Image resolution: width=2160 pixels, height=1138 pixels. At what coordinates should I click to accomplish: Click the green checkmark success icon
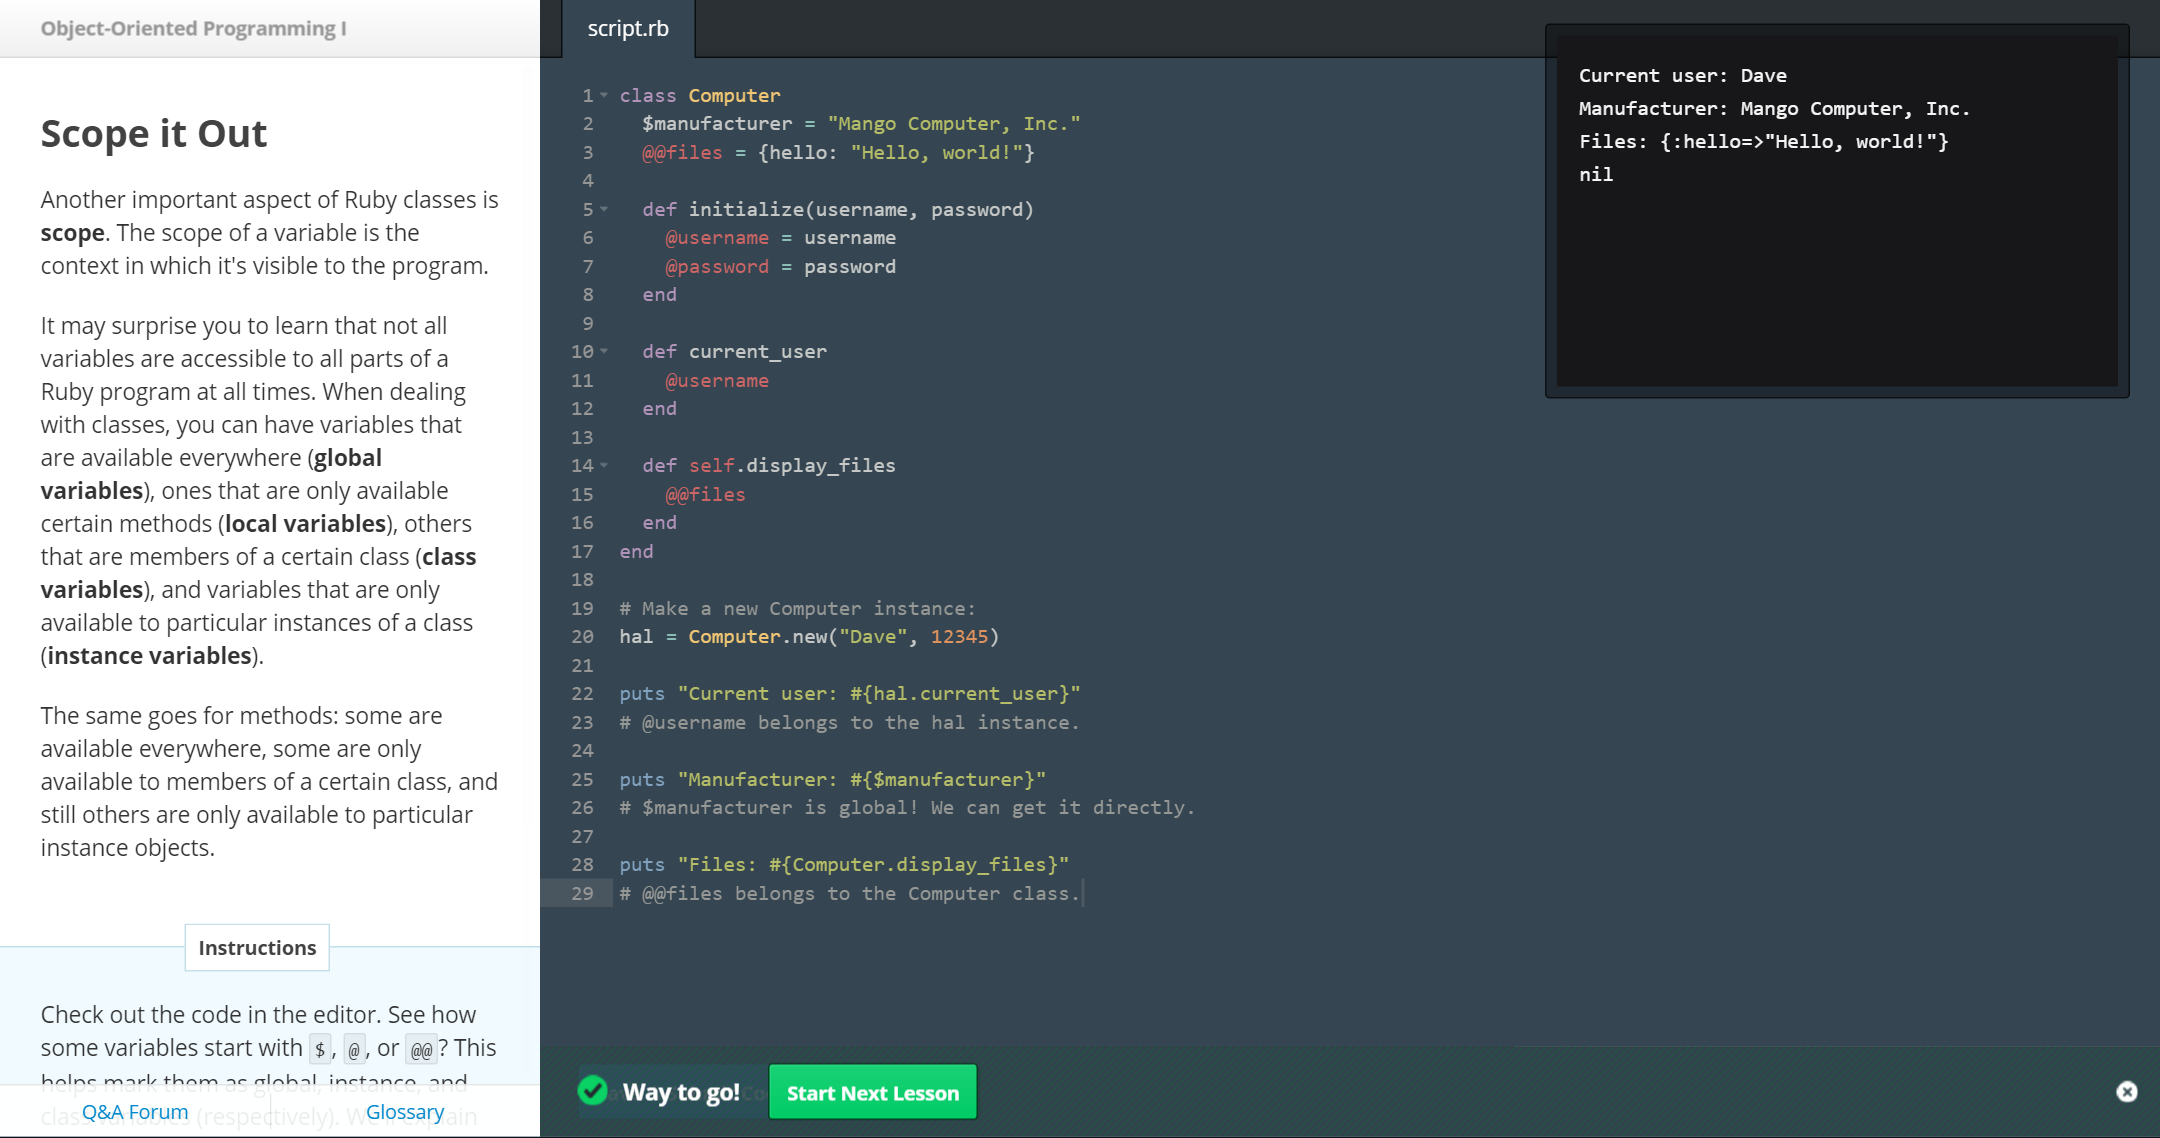593,1090
